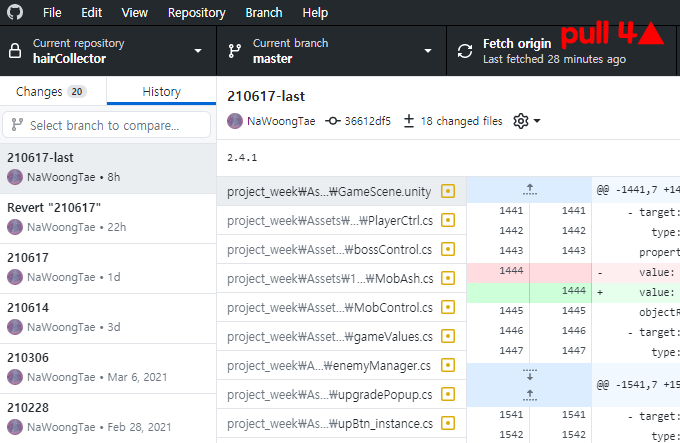Open the Repository menu
The image size is (680, 443).
point(196,13)
